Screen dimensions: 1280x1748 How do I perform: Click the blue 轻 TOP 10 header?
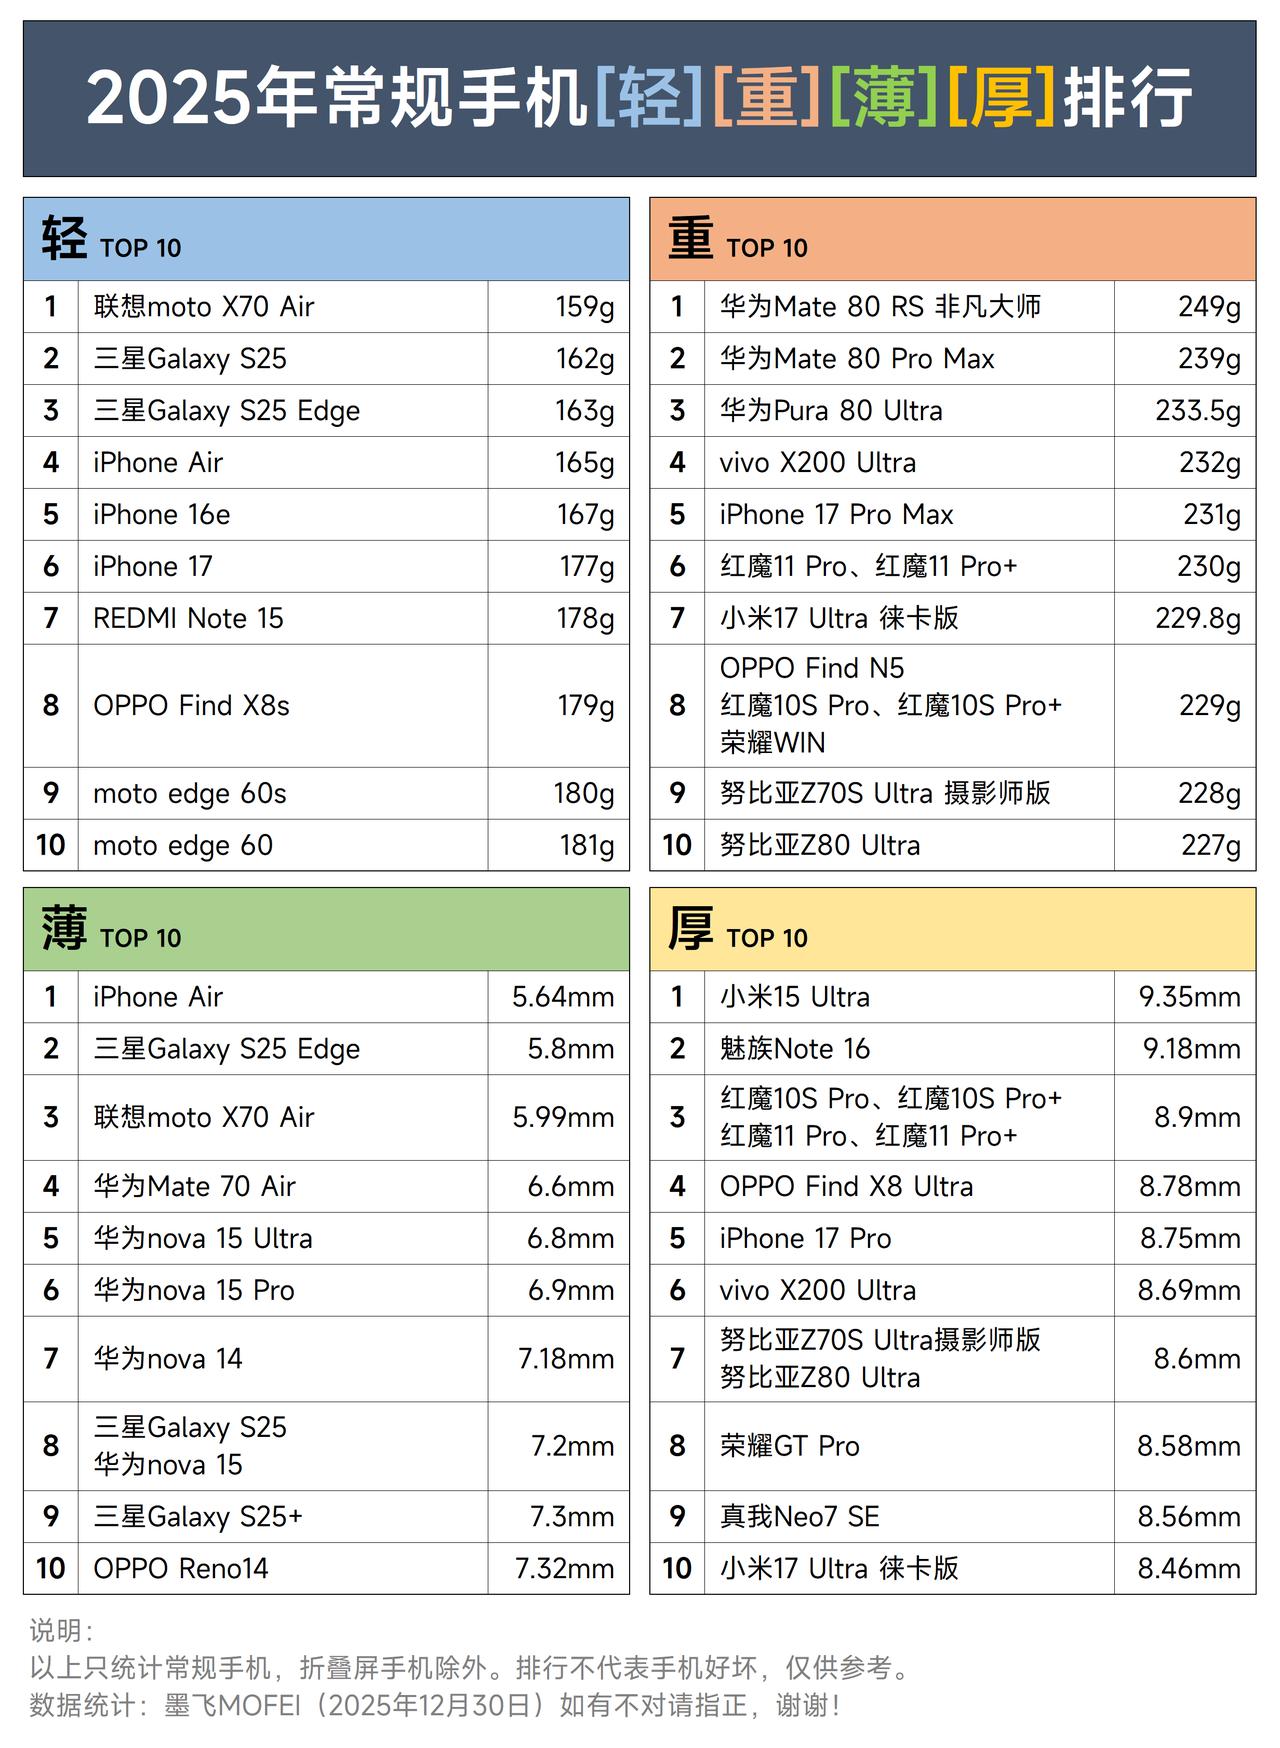326,239
